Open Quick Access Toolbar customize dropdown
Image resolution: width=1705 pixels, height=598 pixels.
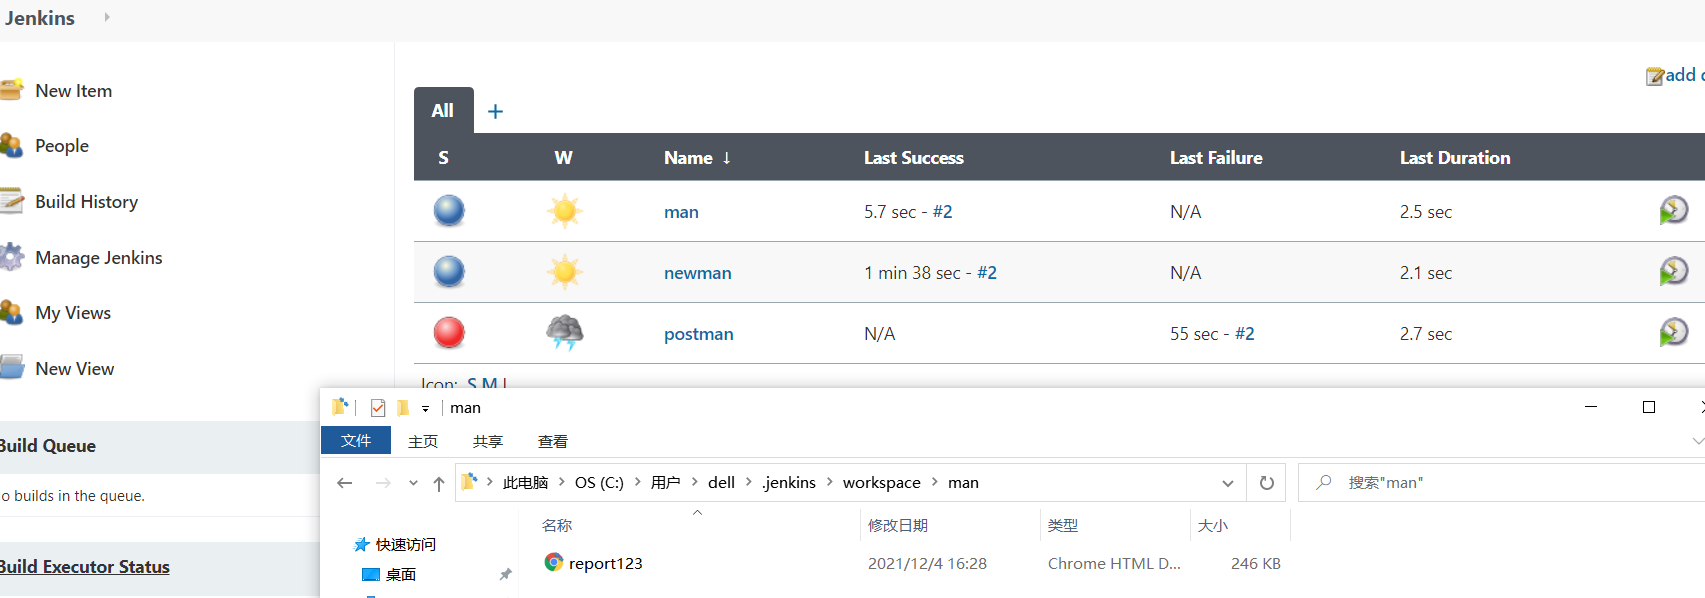[x=425, y=408]
